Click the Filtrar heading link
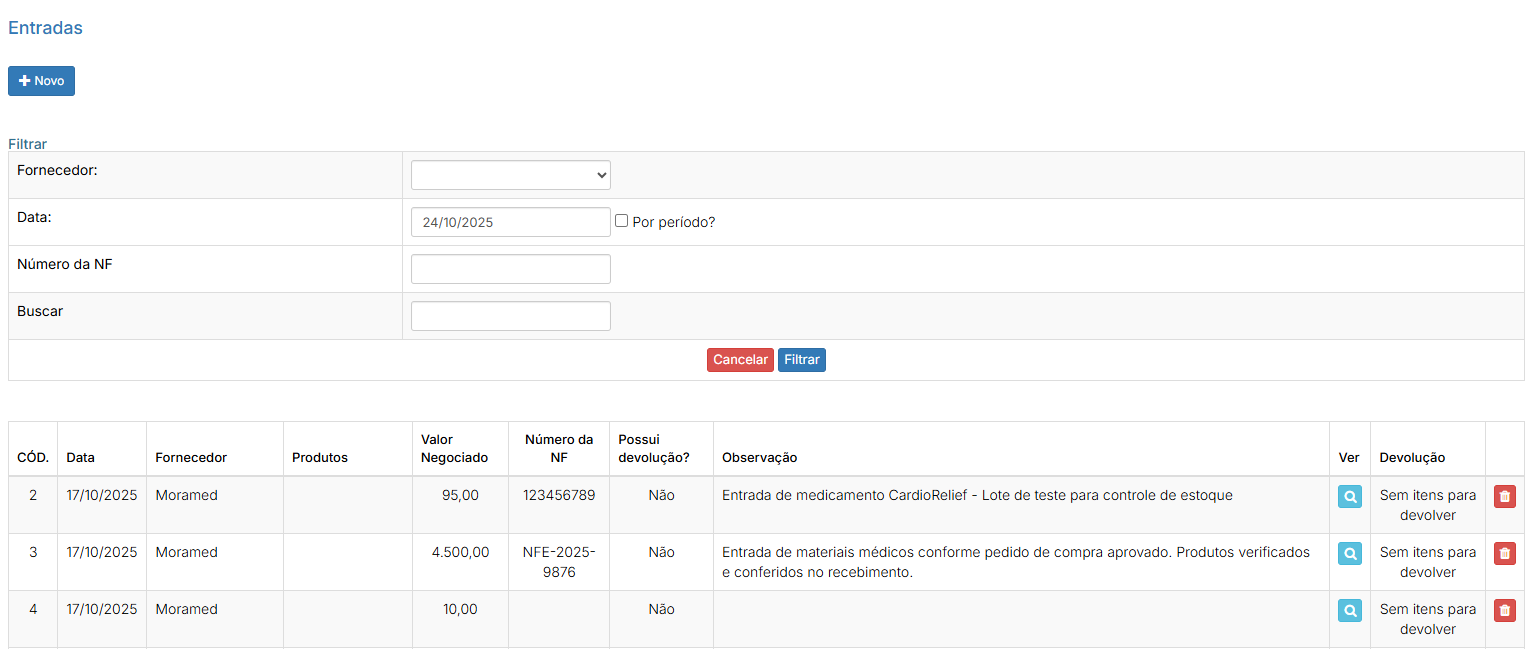The height and width of the screenshot is (649, 1536). (x=27, y=144)
